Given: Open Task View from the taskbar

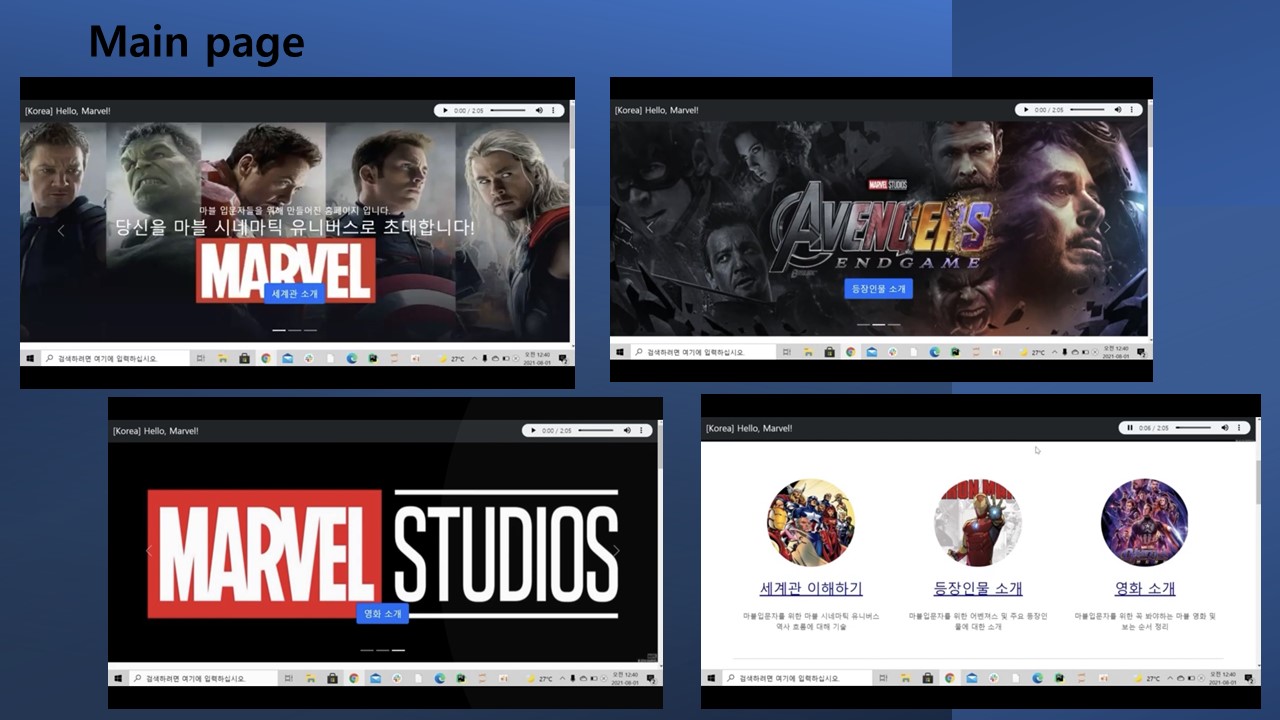Looking at the screenshot, I should pyautogui.click(x=202, y=358).
